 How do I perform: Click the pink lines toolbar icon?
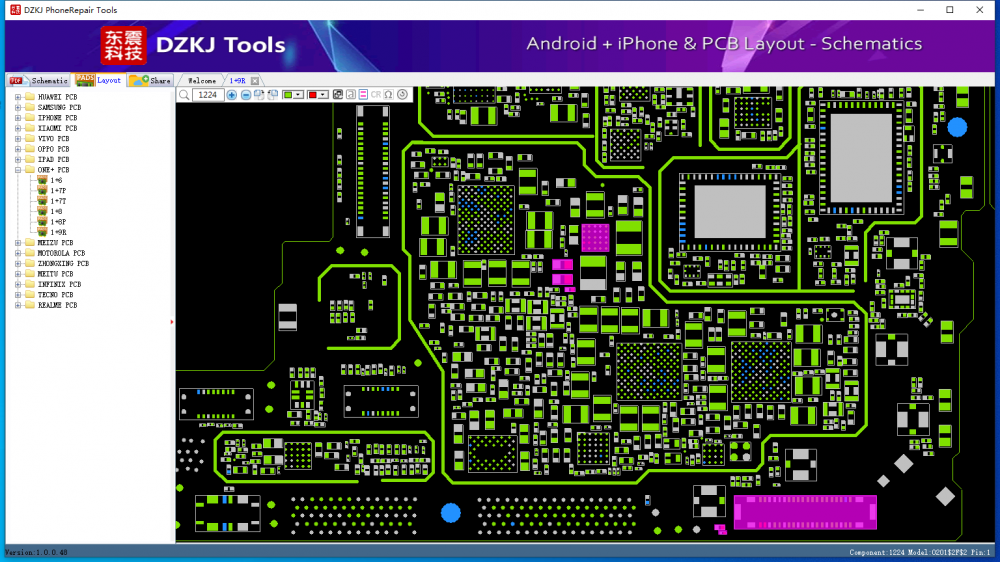coord(363,95)
